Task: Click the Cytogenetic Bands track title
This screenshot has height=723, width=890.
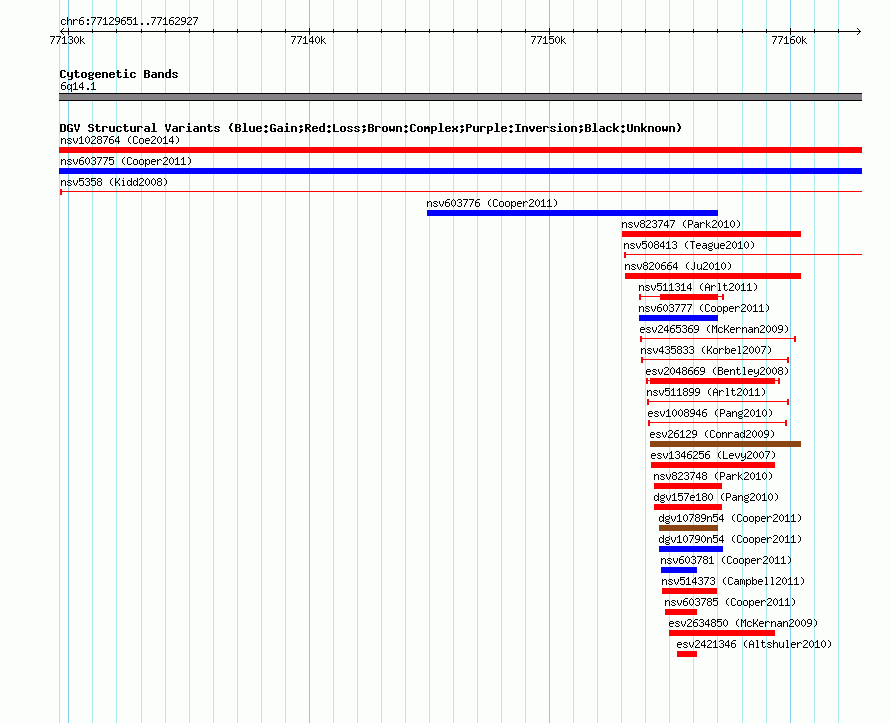Action: point(119,74)
